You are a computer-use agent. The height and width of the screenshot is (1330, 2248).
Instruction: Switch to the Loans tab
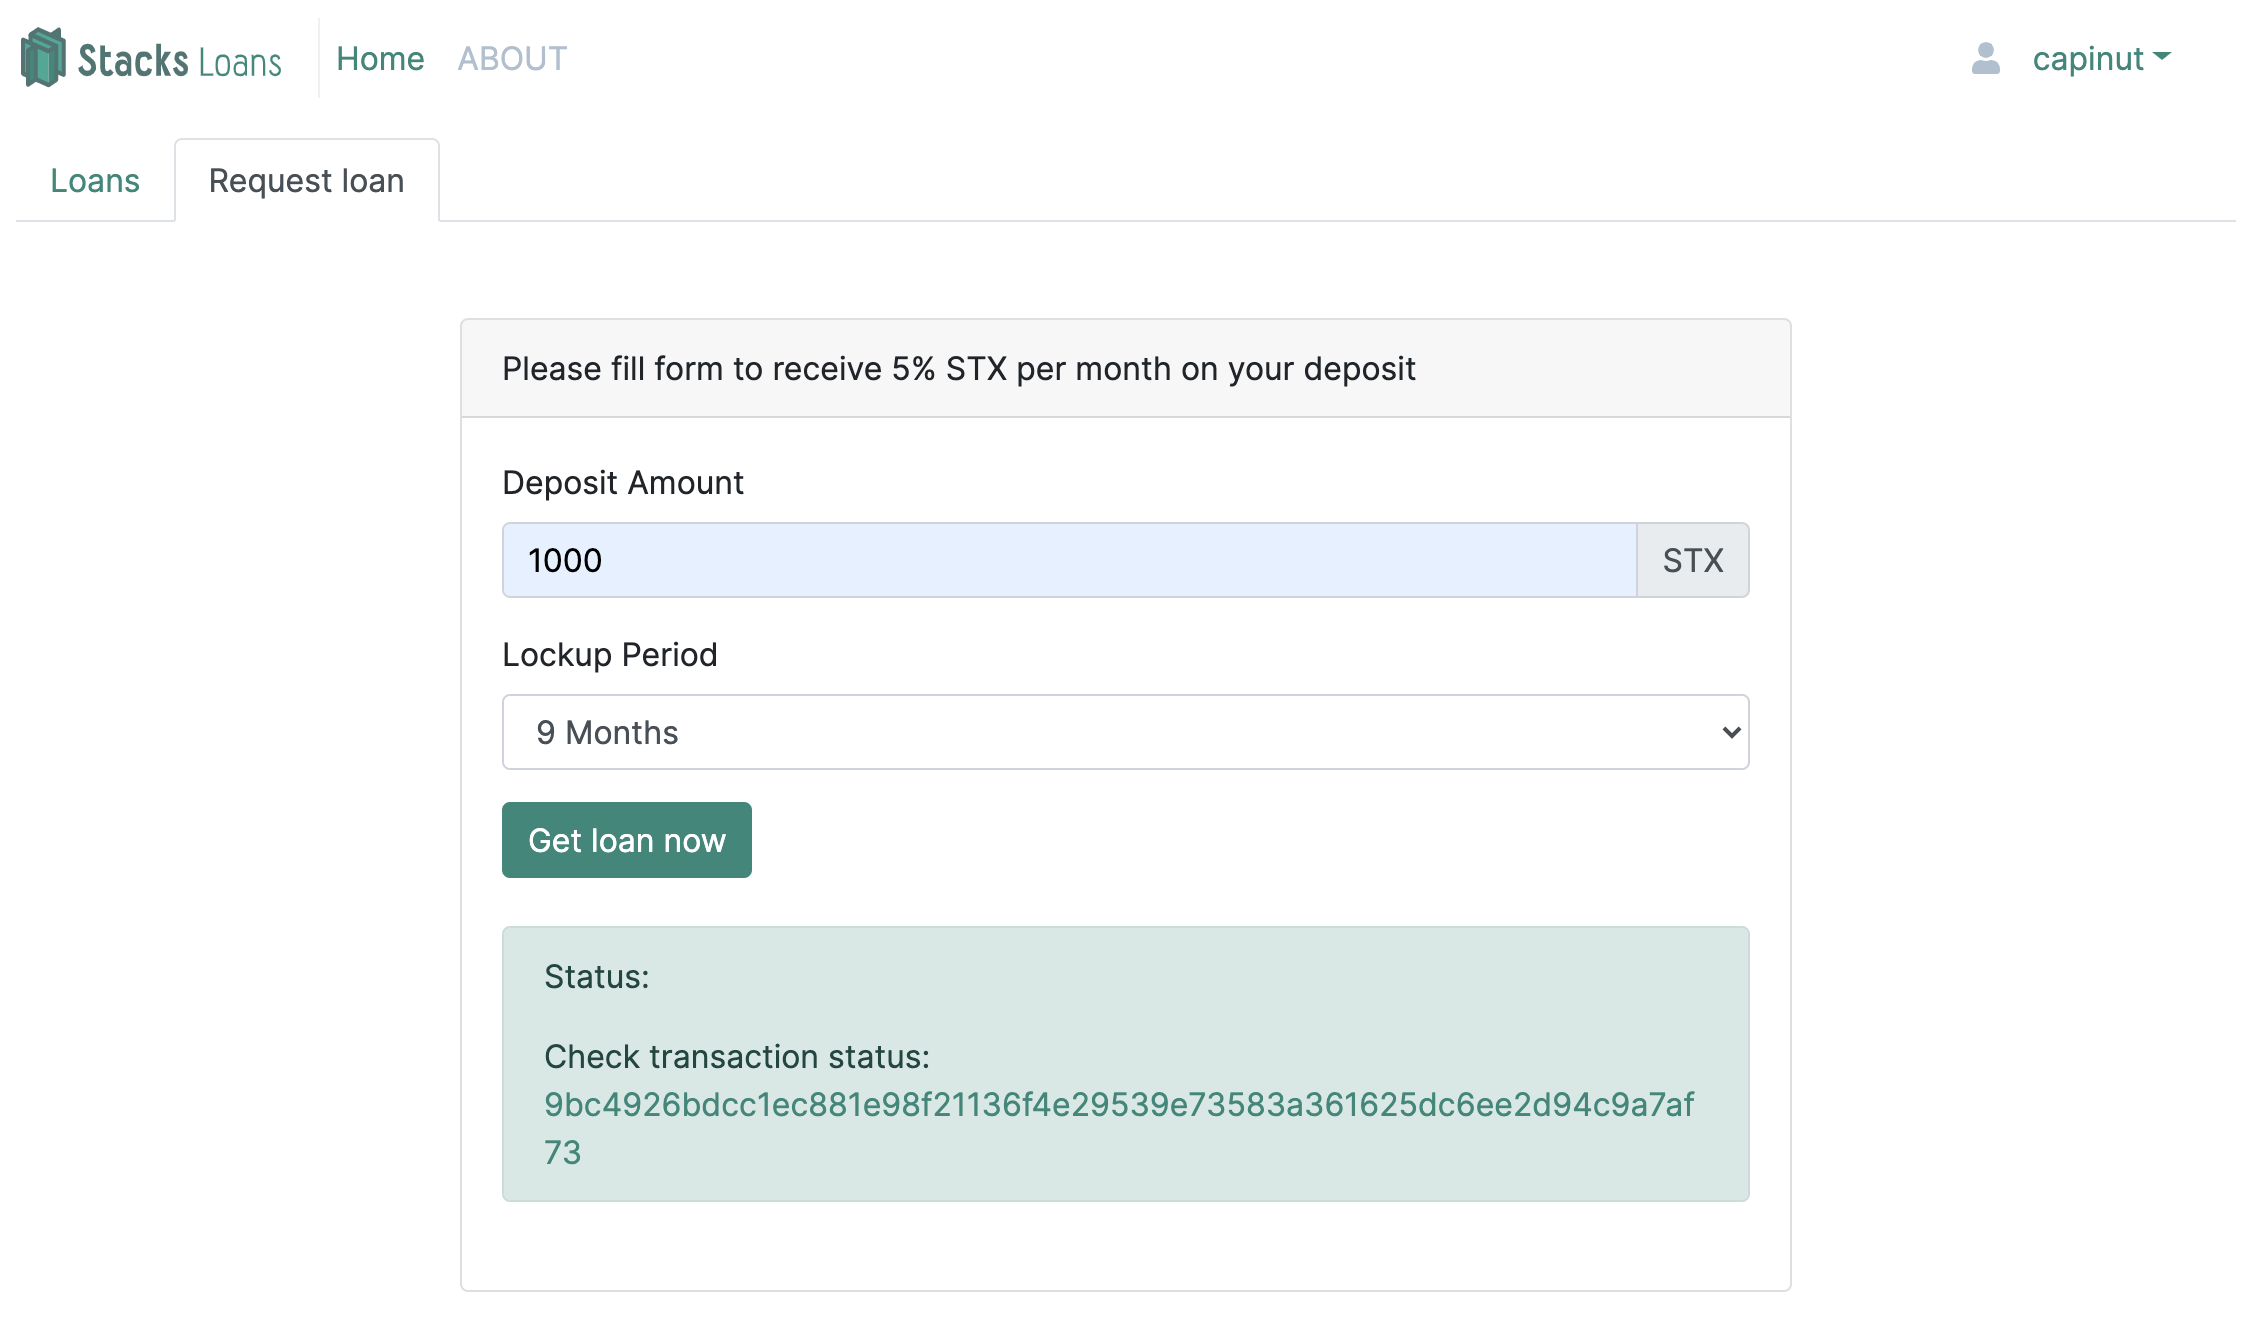[95, 181]
